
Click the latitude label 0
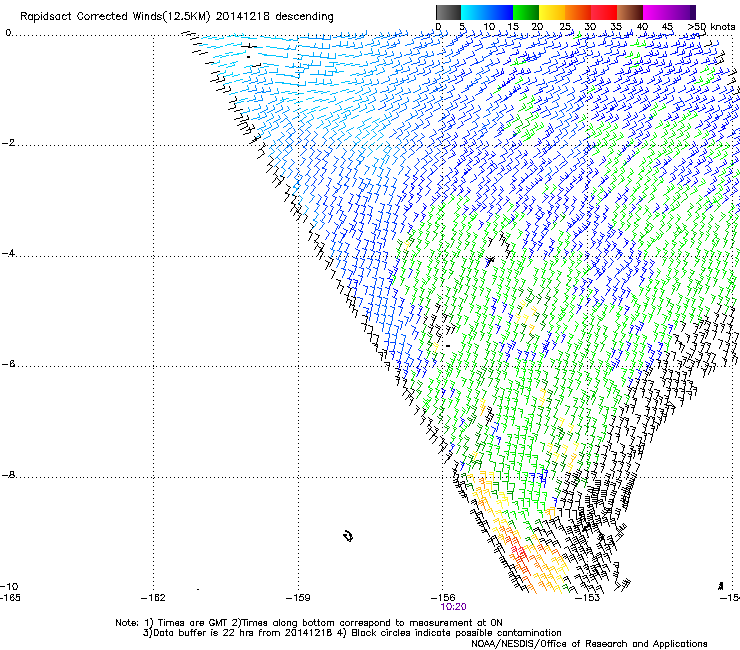[x=8, y=33]
